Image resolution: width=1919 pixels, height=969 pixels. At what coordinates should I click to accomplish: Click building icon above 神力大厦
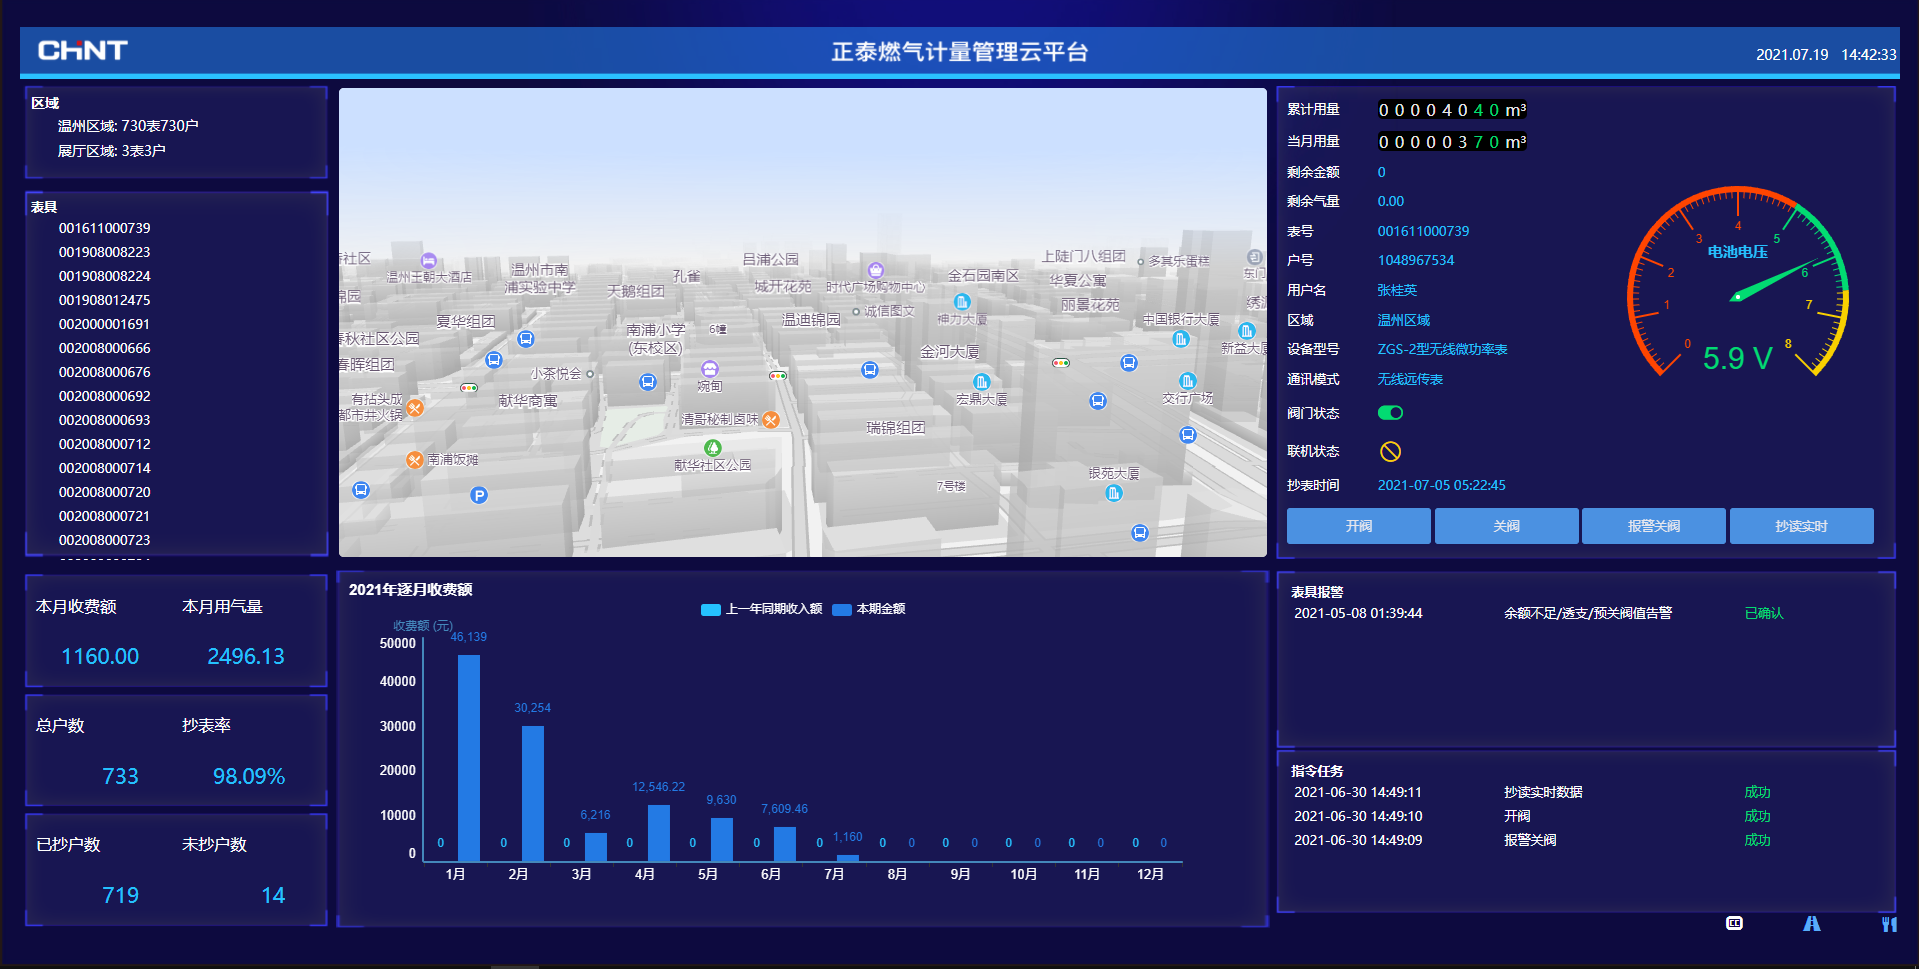[x=962, y=302]
